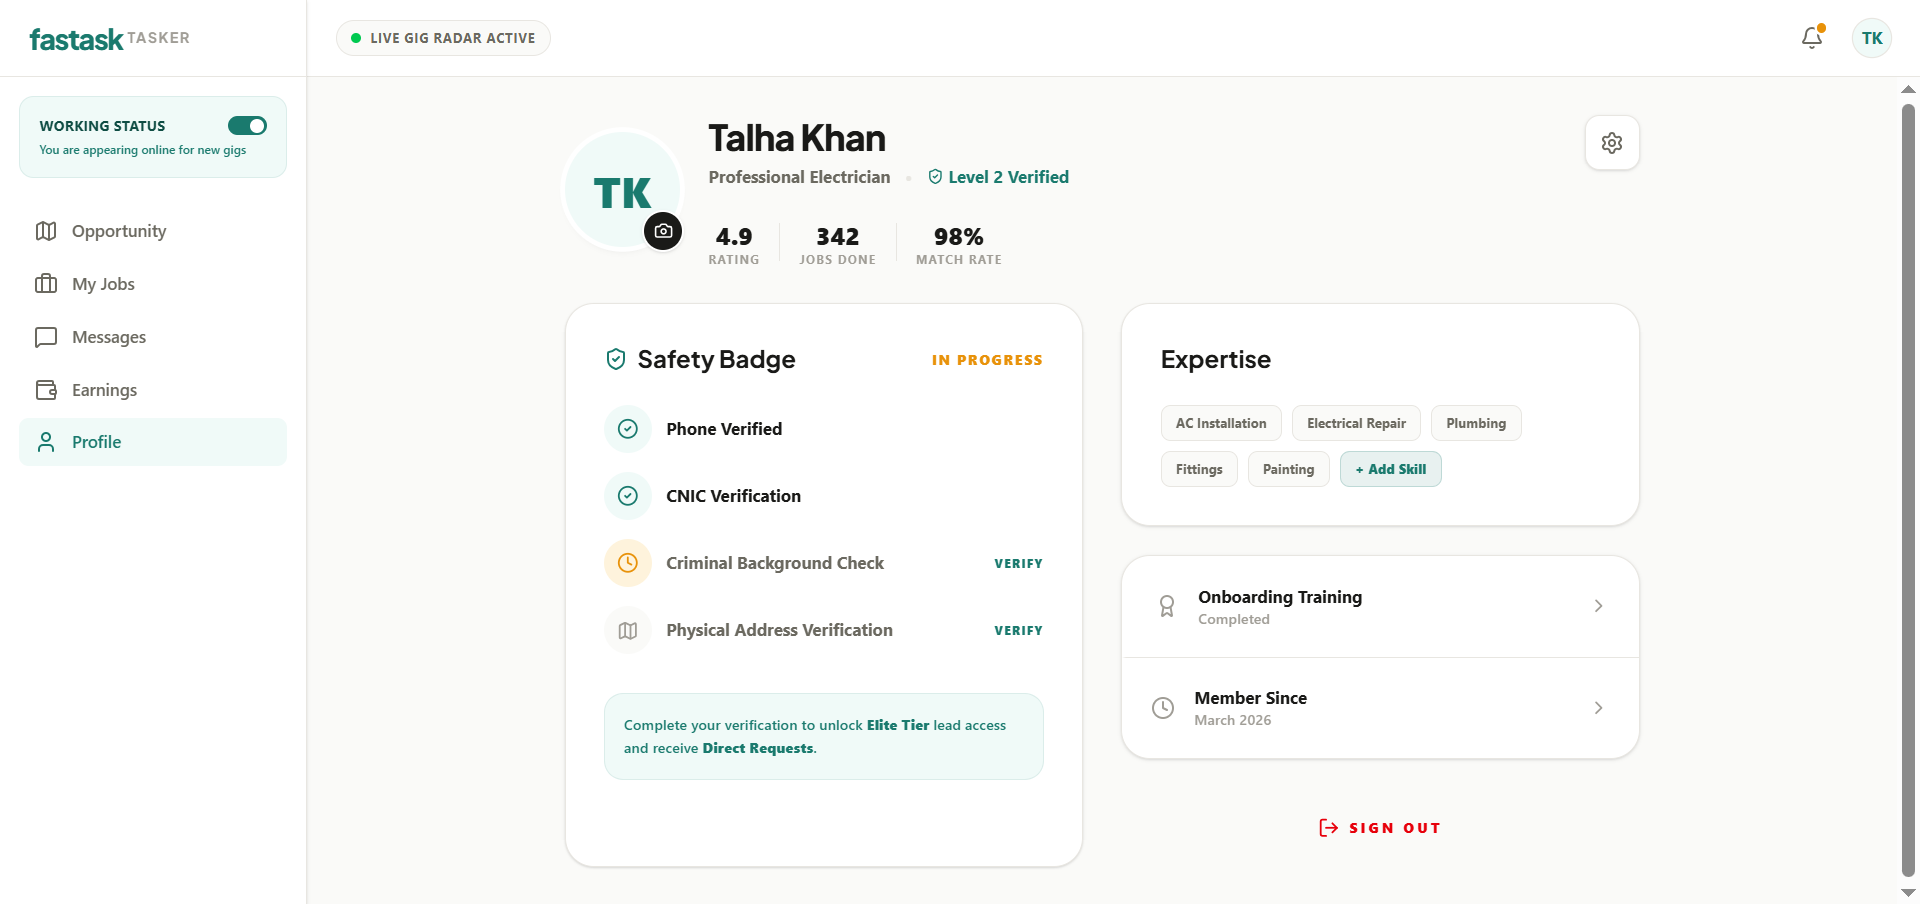
Task: Click the Earnings wallet icon
Action: 46,390
